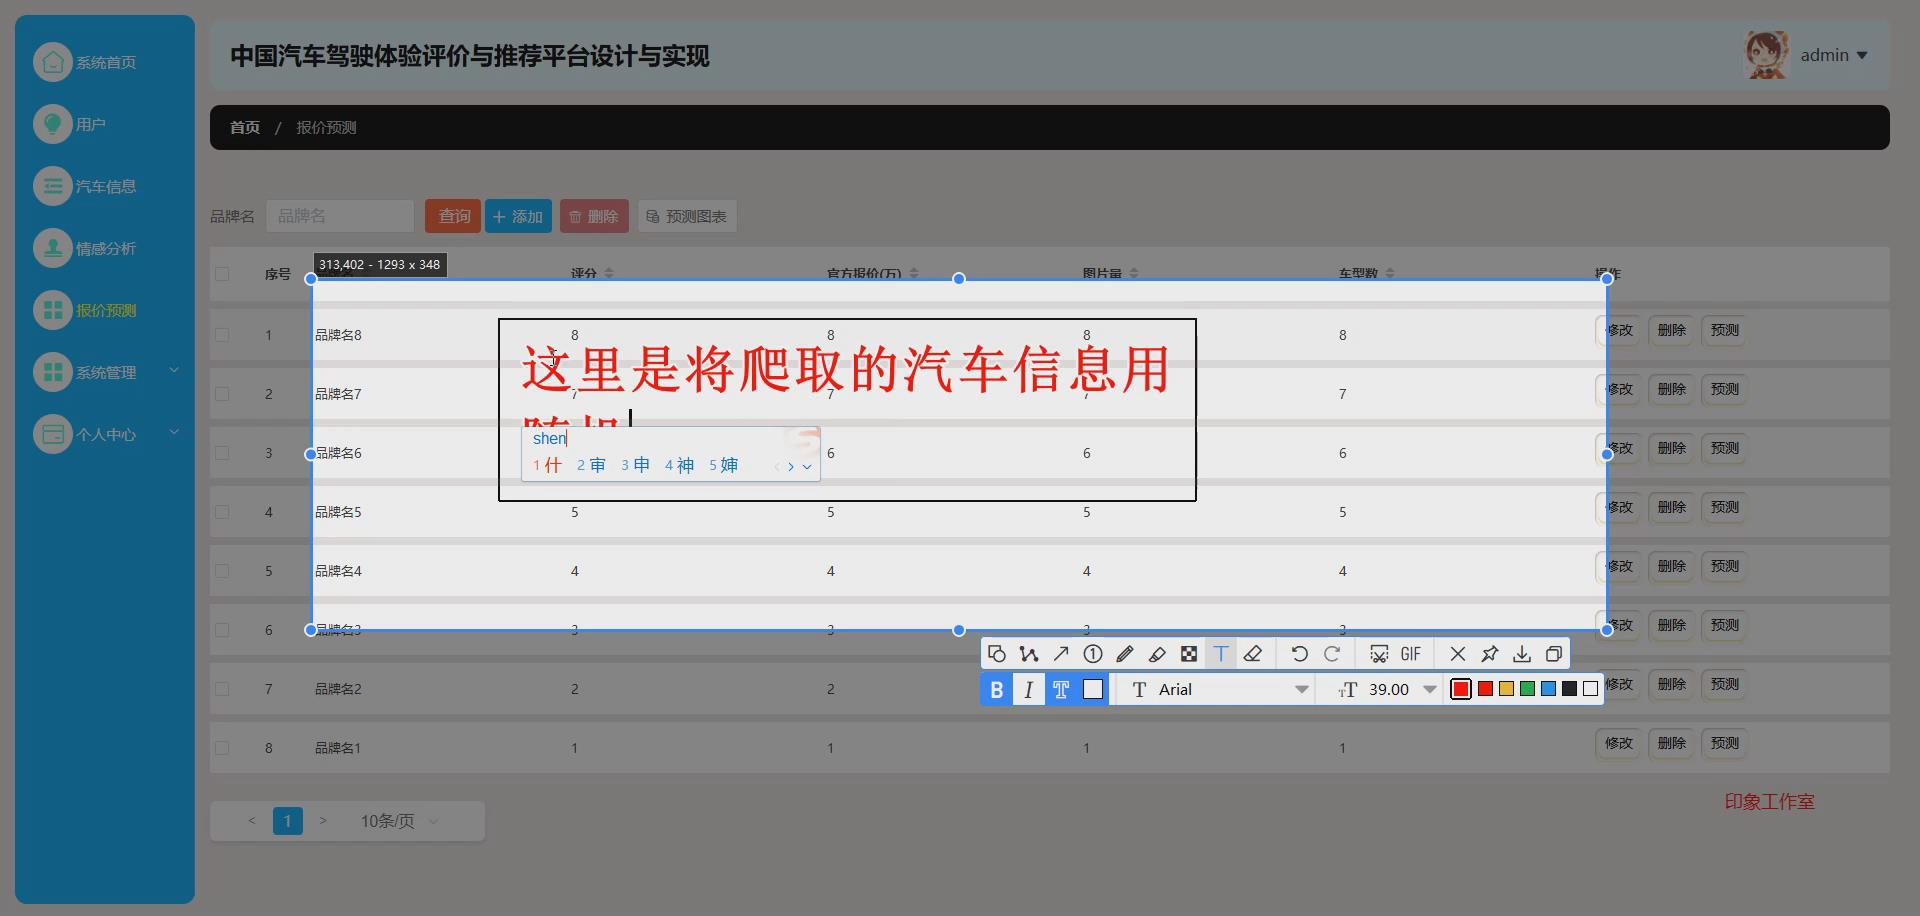Toggle the select-all checkbox in table header
Image resolution: width=1920 pixels, height=916 pixels.
point(222,273)
